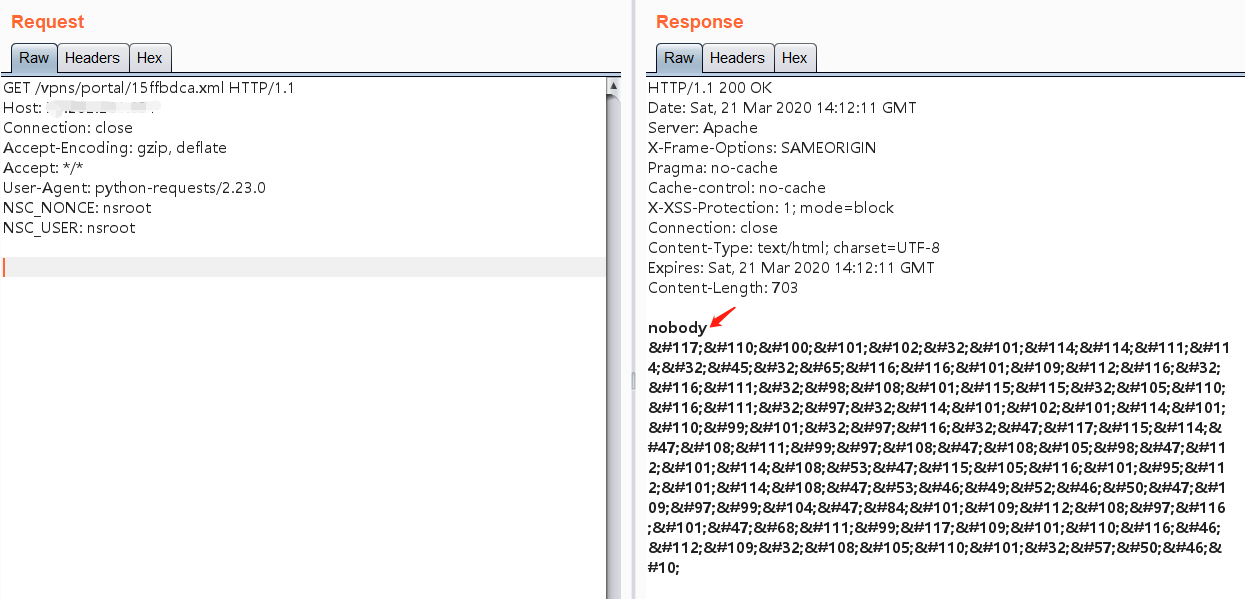The height and width of the screenshot is (599, 1245).
Task: Click the Server: Apache line
Action: click(x=703, y=128)
